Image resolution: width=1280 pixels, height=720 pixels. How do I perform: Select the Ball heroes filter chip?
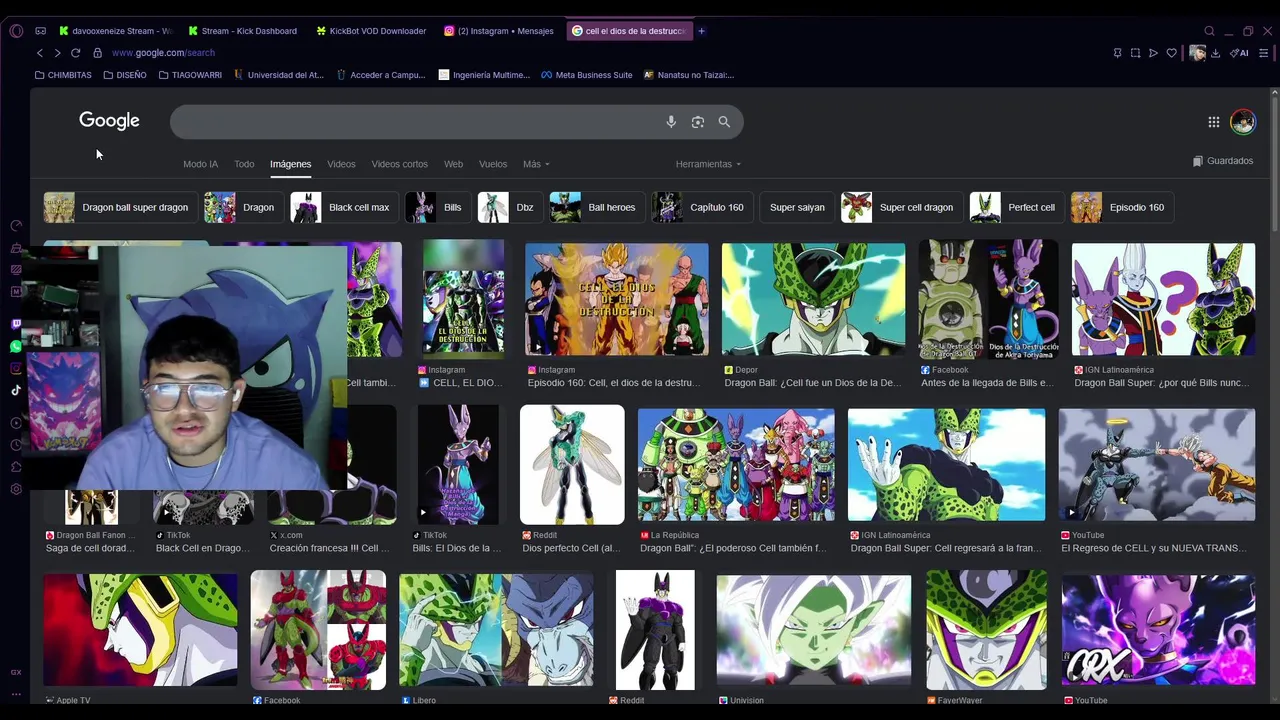tap(596, 207)
